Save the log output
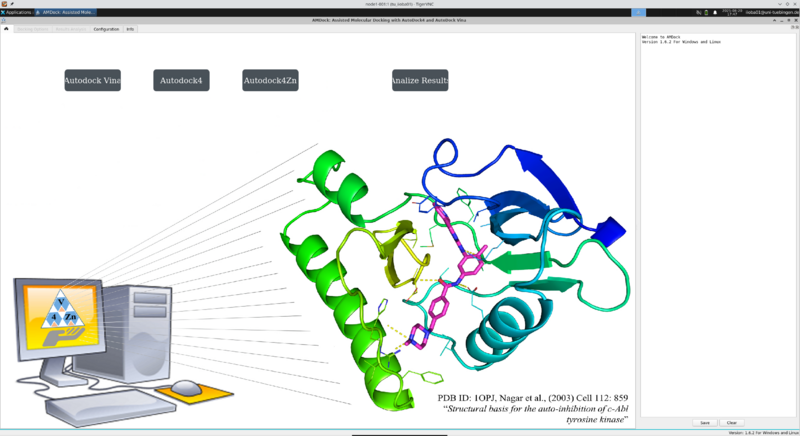Screen dimensions: 800x436 point(705,423)
